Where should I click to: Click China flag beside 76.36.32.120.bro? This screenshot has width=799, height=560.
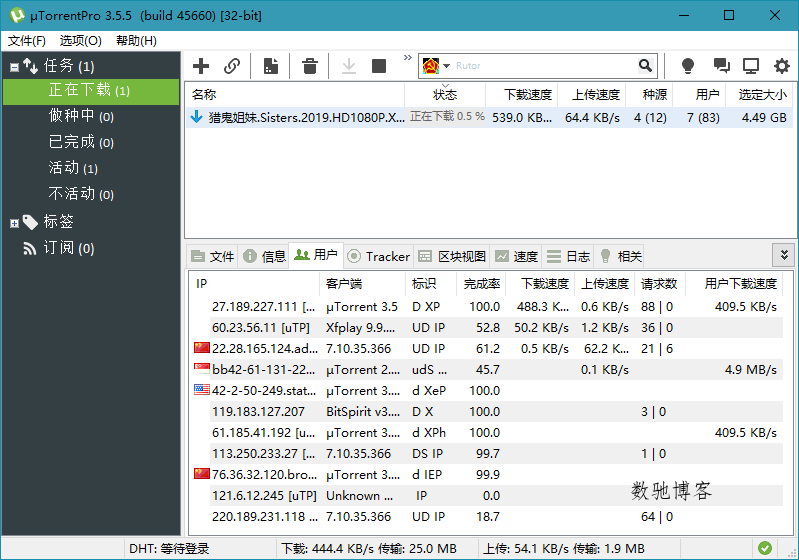coord(202,474)
